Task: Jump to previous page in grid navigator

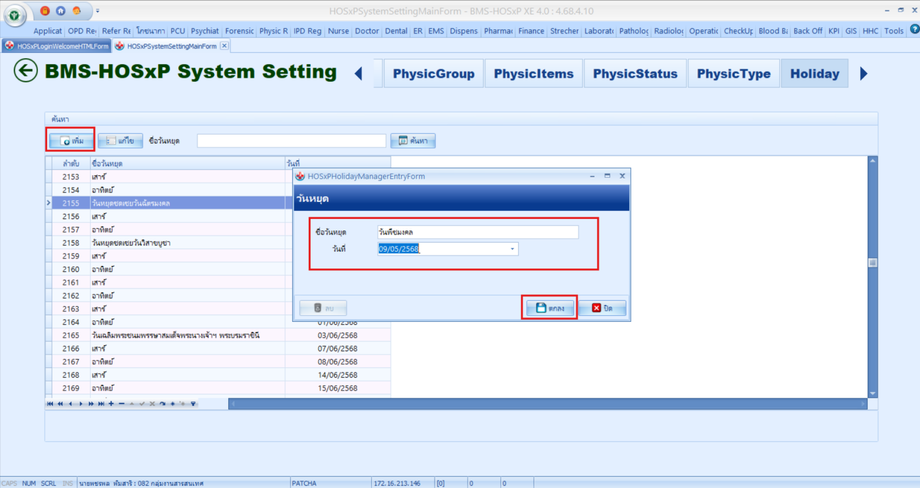Action: click(x=60, y=404)
